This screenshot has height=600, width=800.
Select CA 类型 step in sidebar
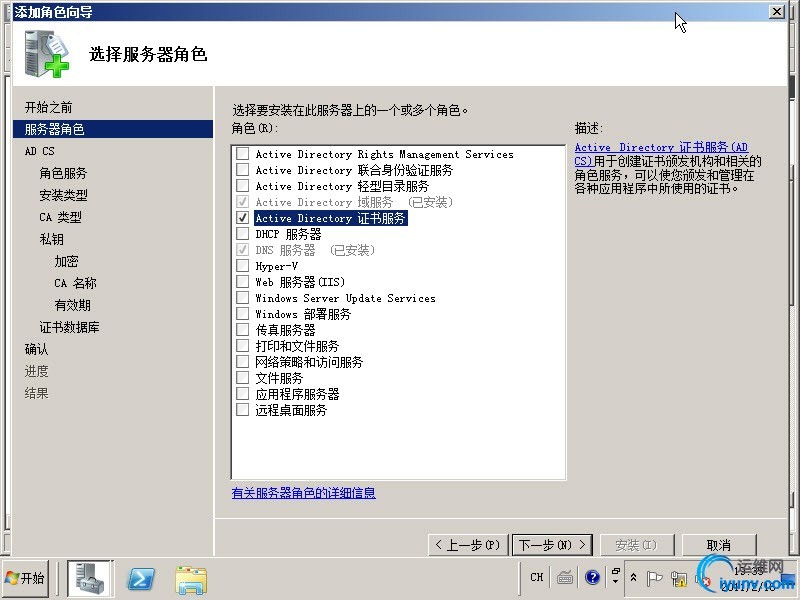point(60,217)
